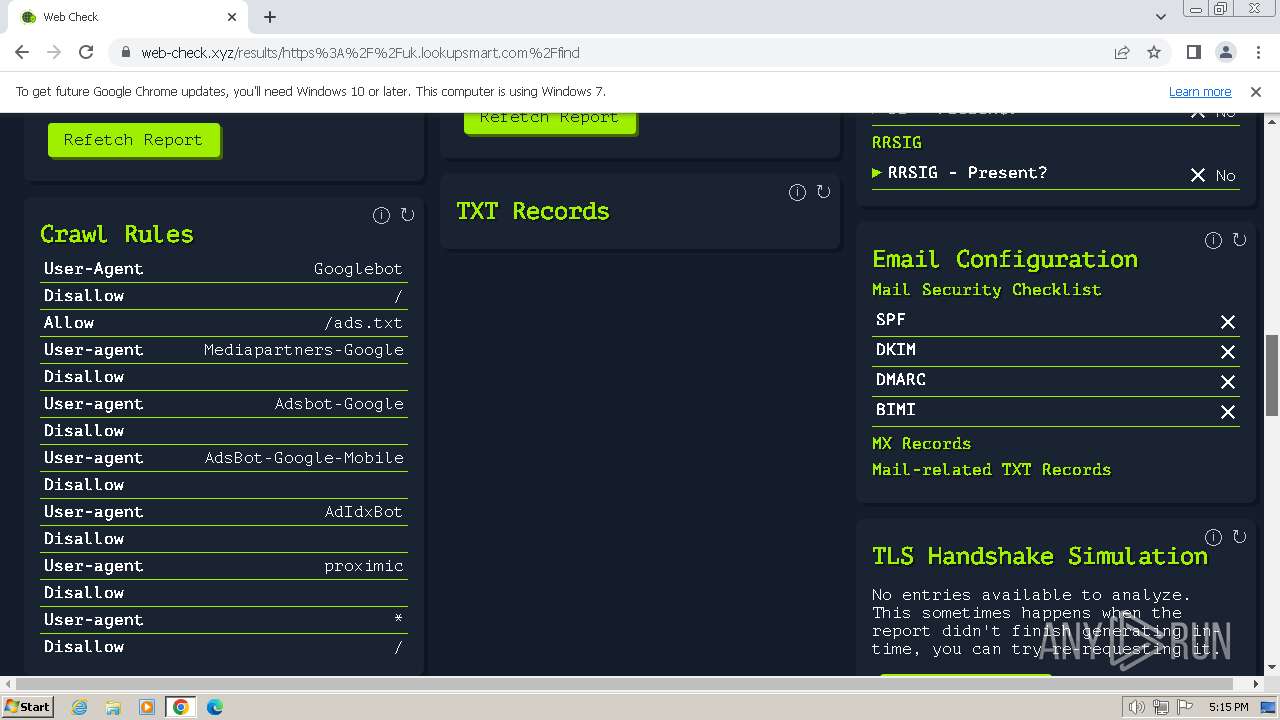
Task: Reload the current browser page
Action: 86,52
